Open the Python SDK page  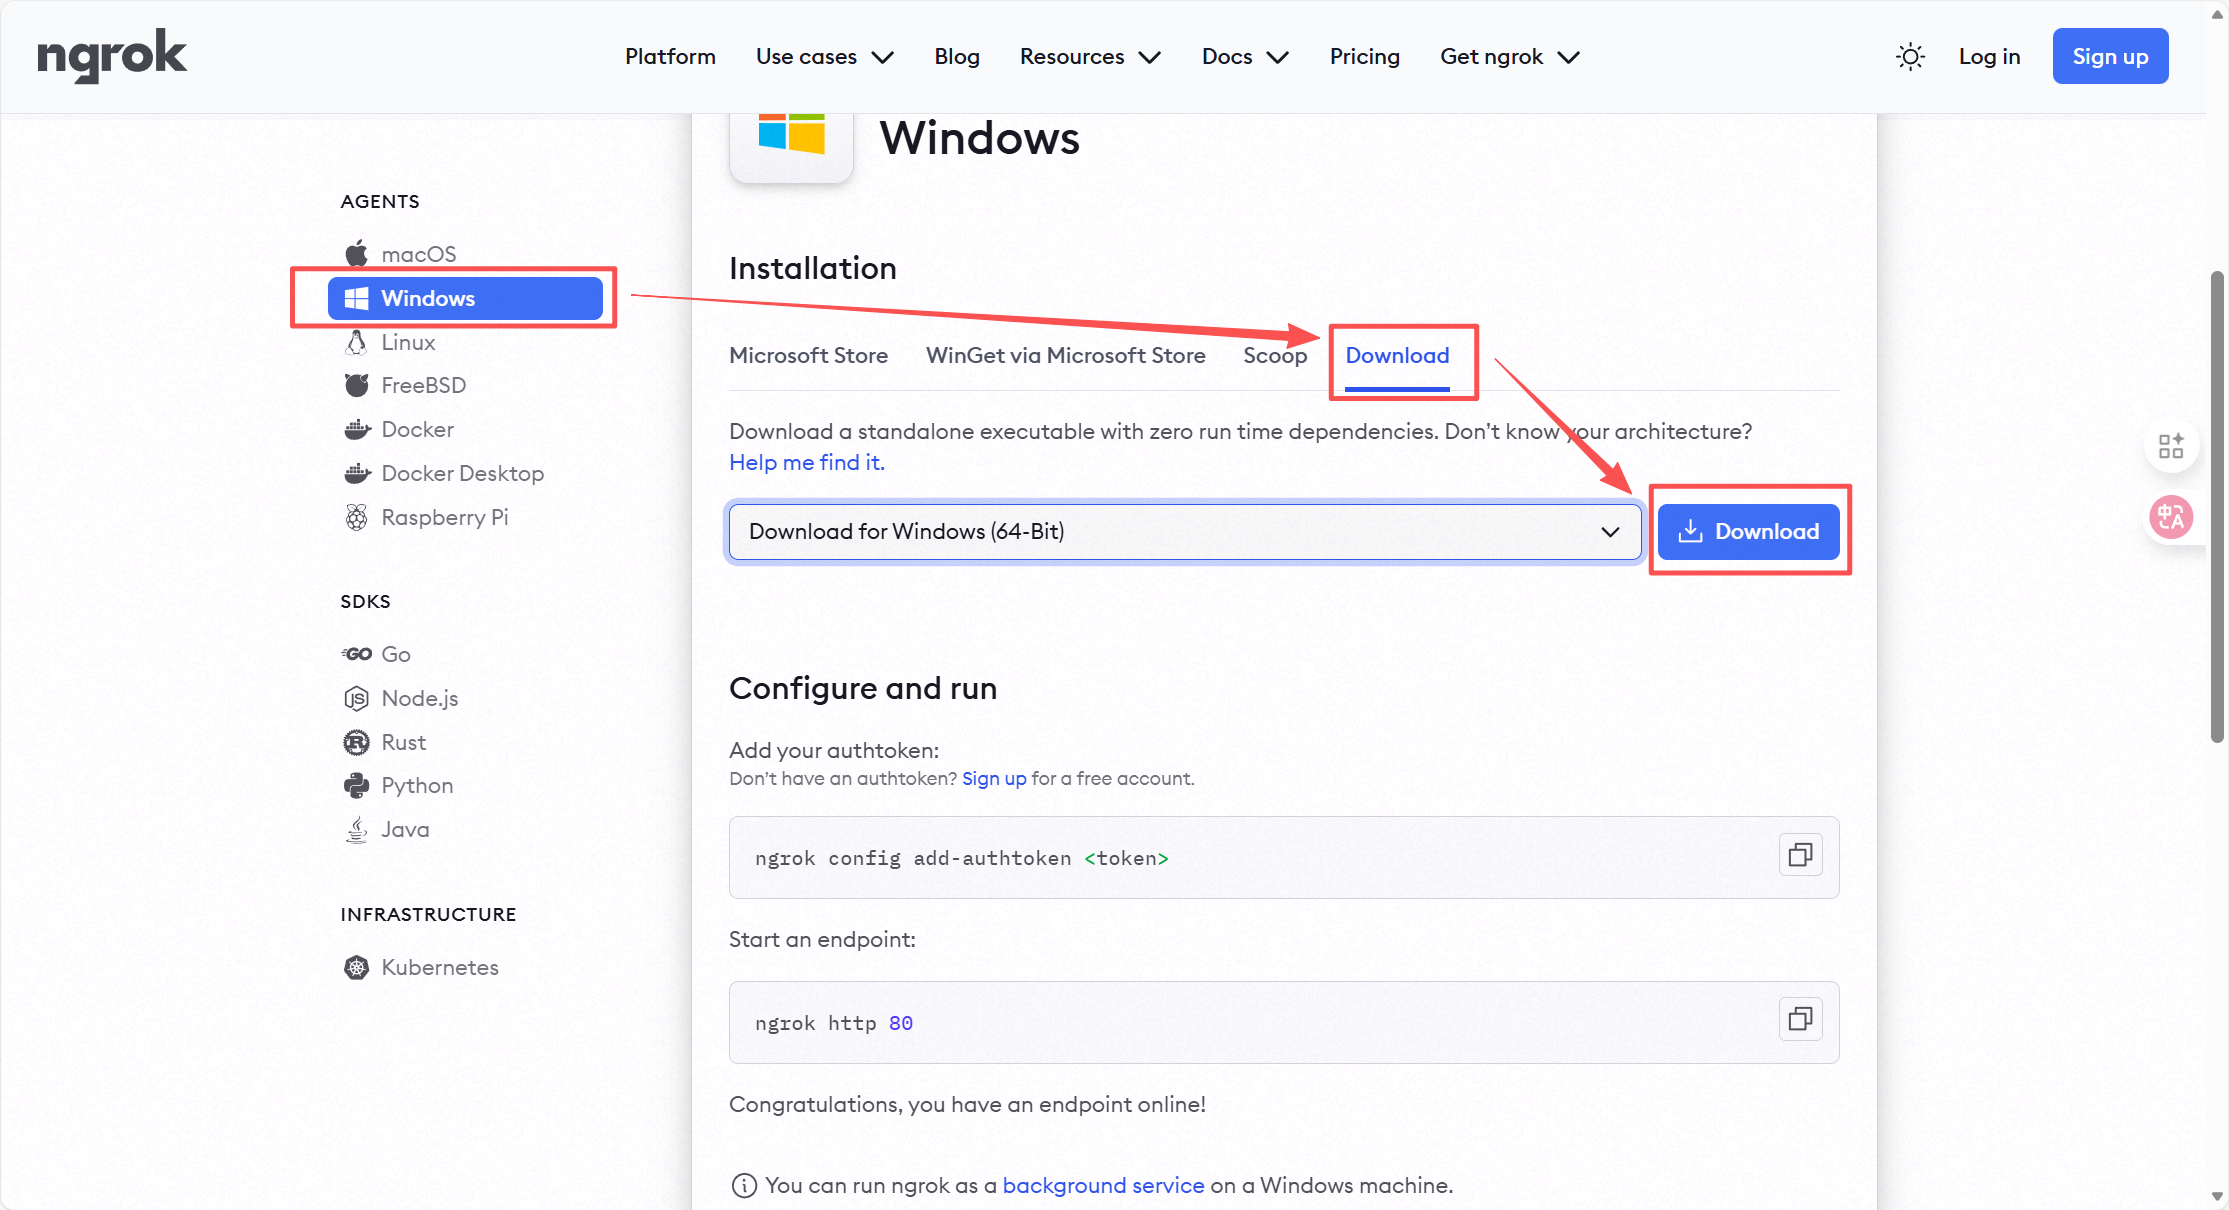[416, 785]
